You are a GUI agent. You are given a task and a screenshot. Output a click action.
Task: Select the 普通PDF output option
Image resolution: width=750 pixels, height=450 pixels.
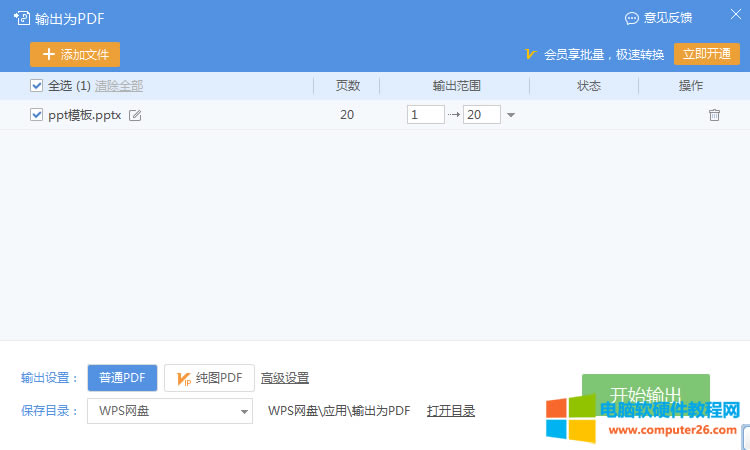122,378
